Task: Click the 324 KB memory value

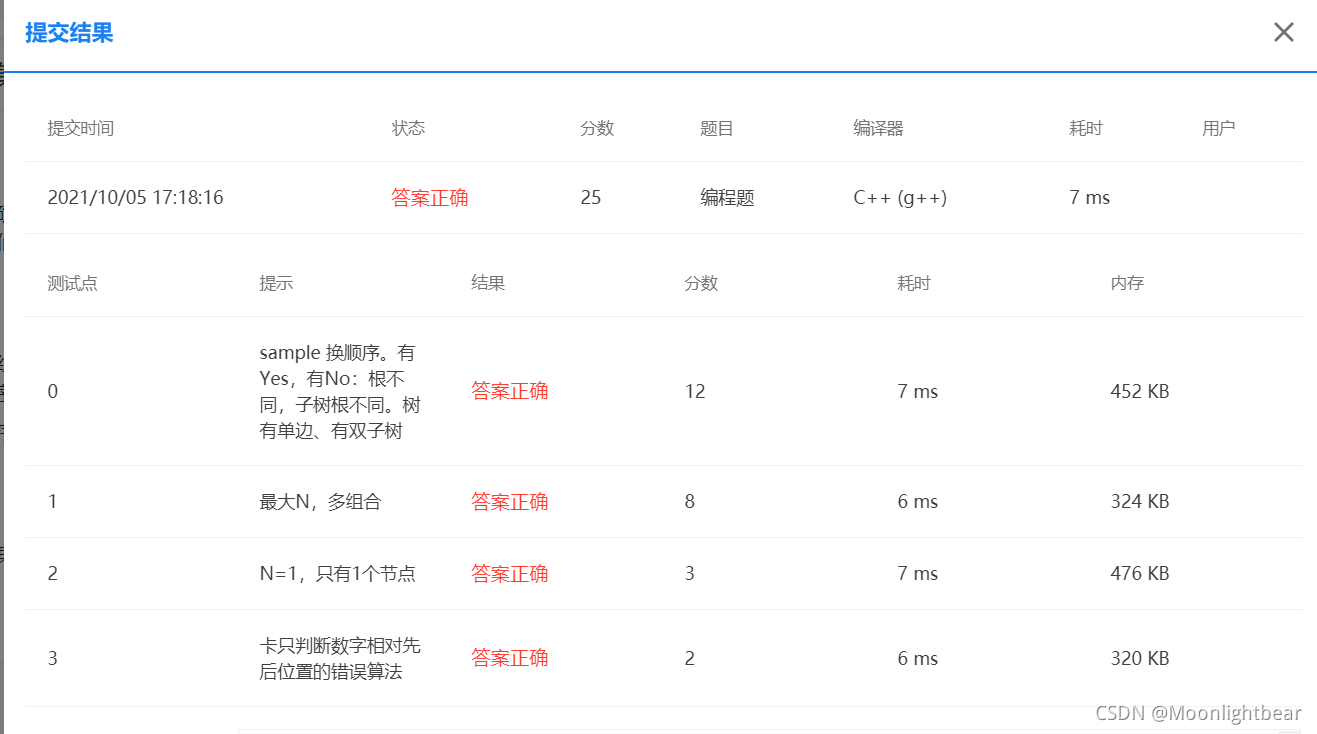Action: pos(1140,502)
